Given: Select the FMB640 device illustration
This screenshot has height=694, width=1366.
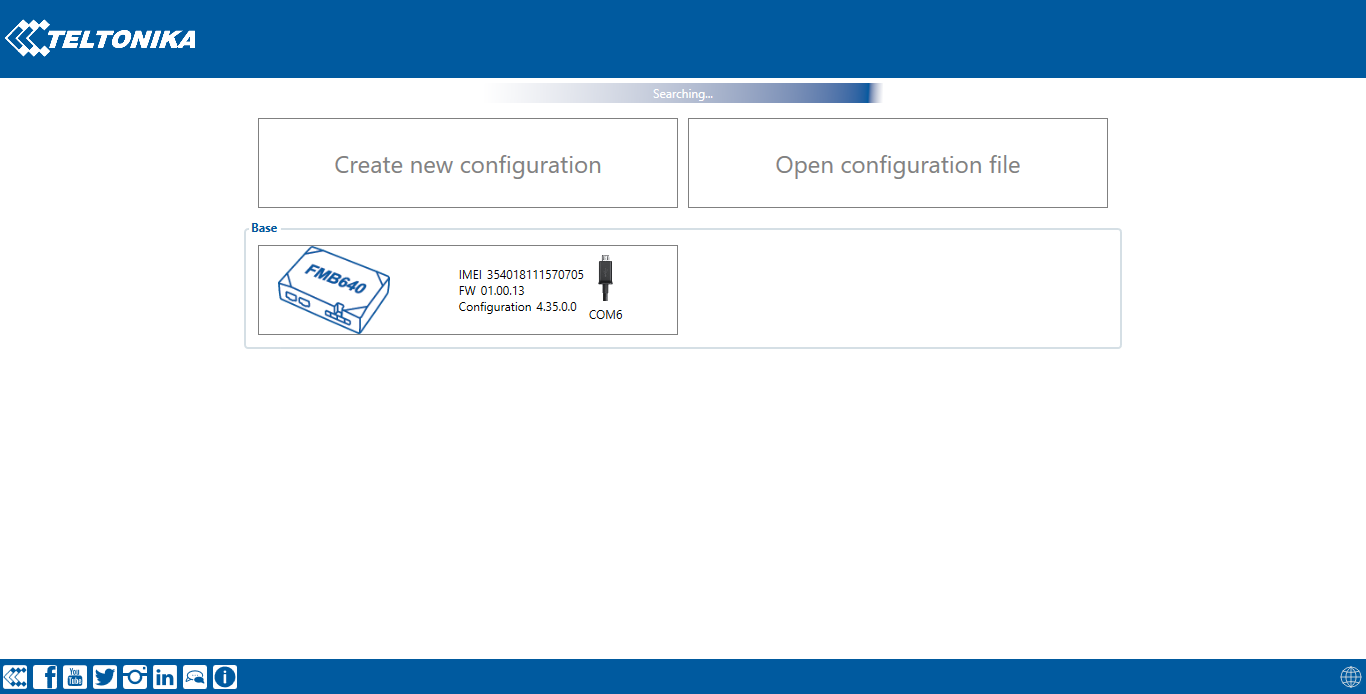Looking at the screenshot, I should 333,290.
